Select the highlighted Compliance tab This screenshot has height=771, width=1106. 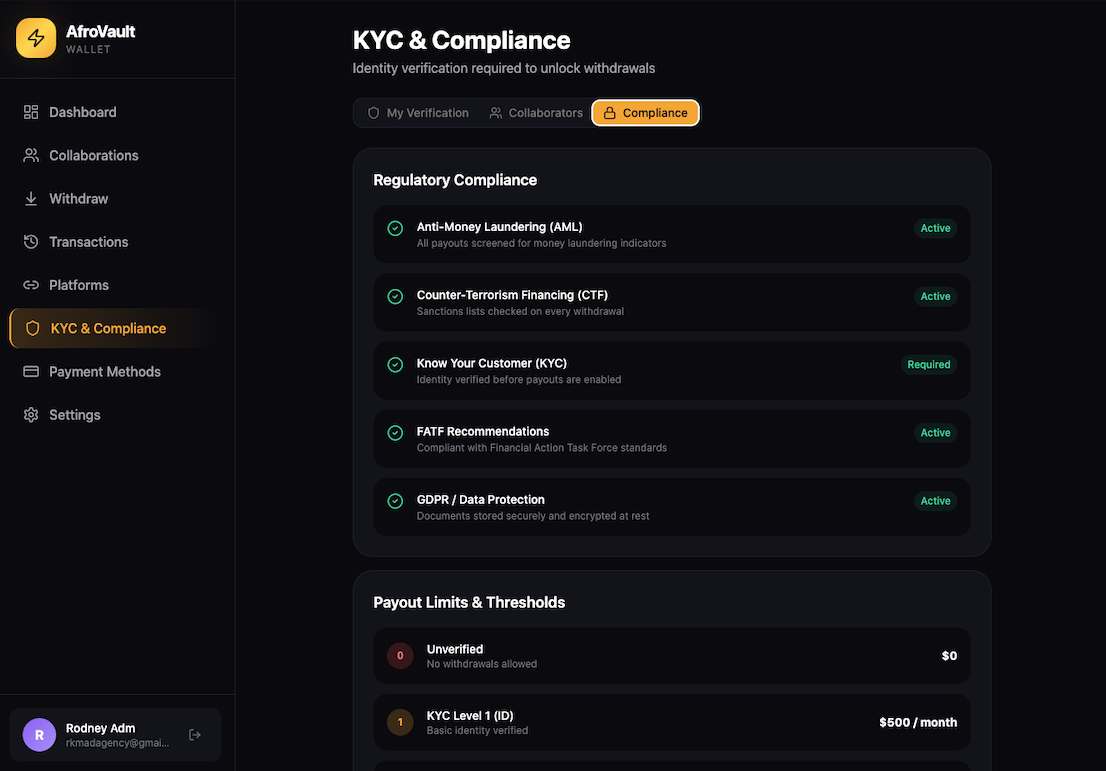point(645,113)
